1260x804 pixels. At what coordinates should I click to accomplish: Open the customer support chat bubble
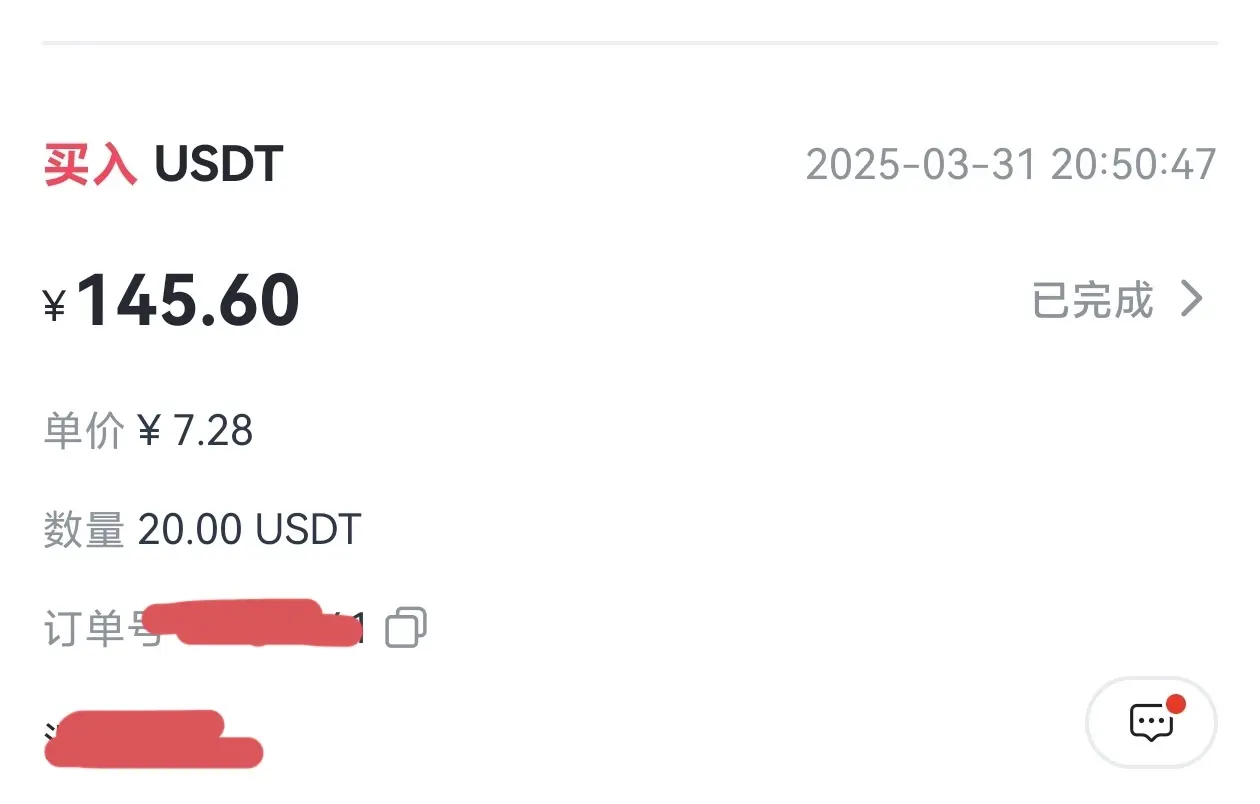point(1150,722)
